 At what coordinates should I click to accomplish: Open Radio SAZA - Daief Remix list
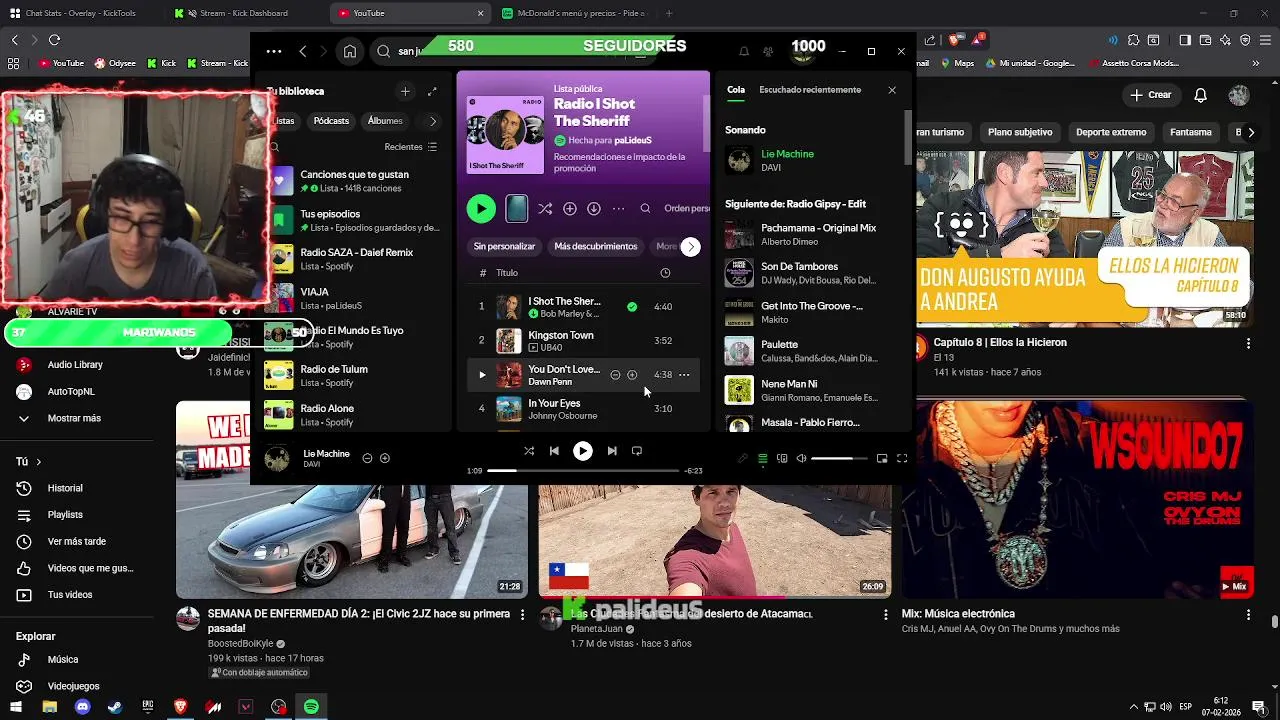click(x=356, y=259)
